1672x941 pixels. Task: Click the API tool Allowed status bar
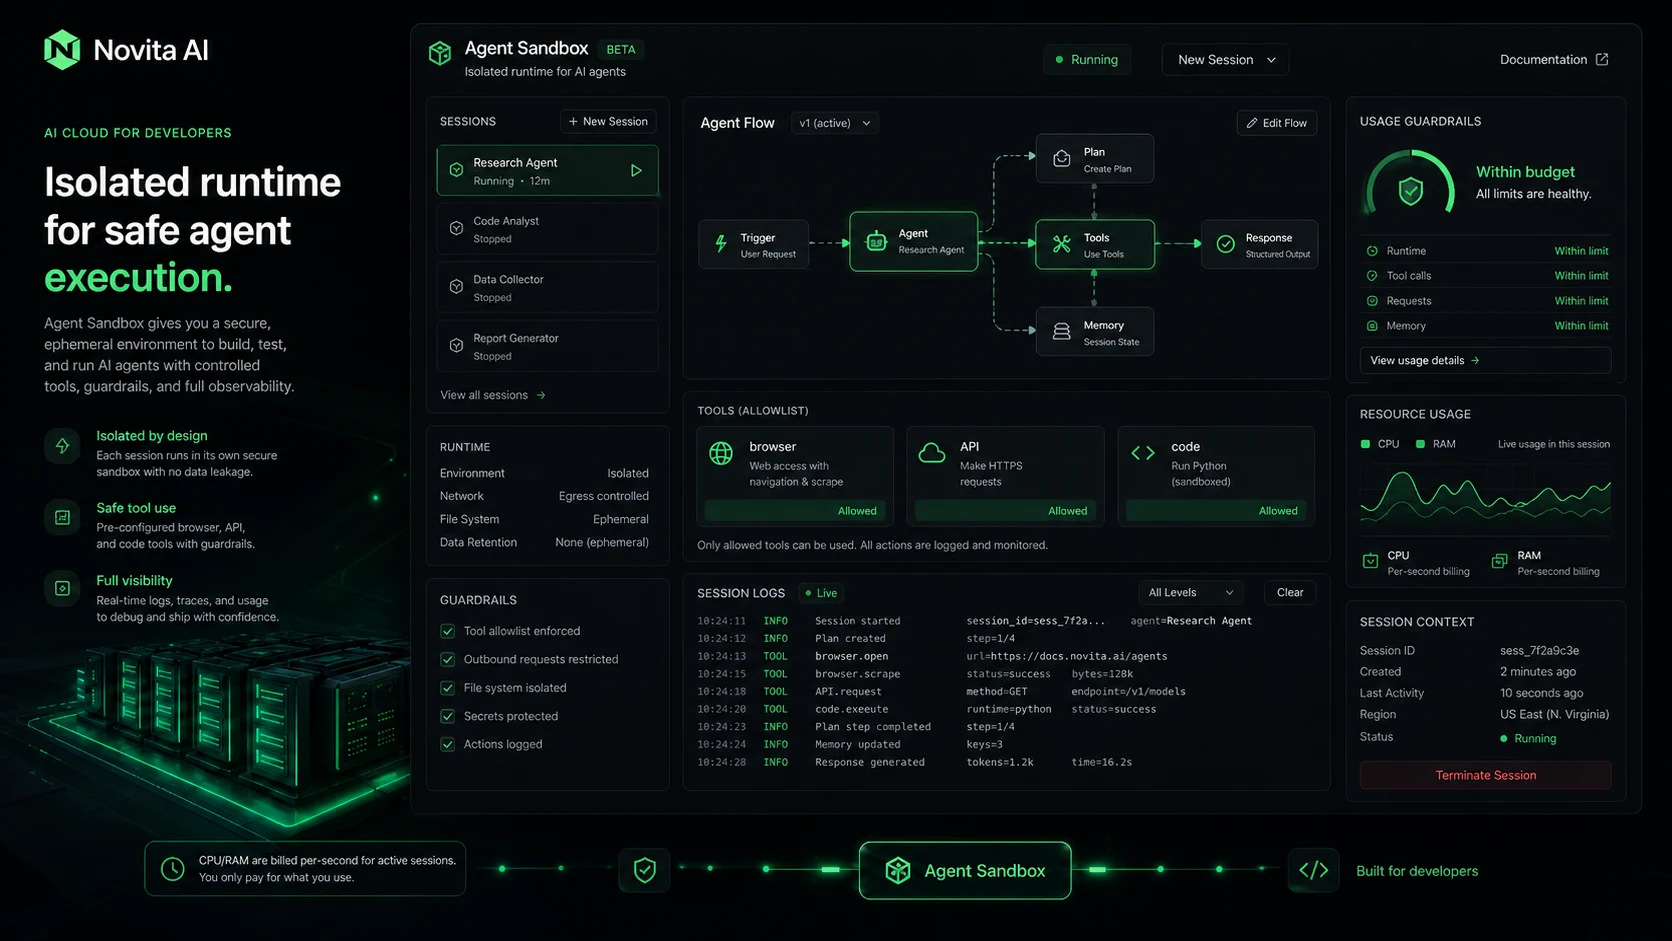point(1005,511)
